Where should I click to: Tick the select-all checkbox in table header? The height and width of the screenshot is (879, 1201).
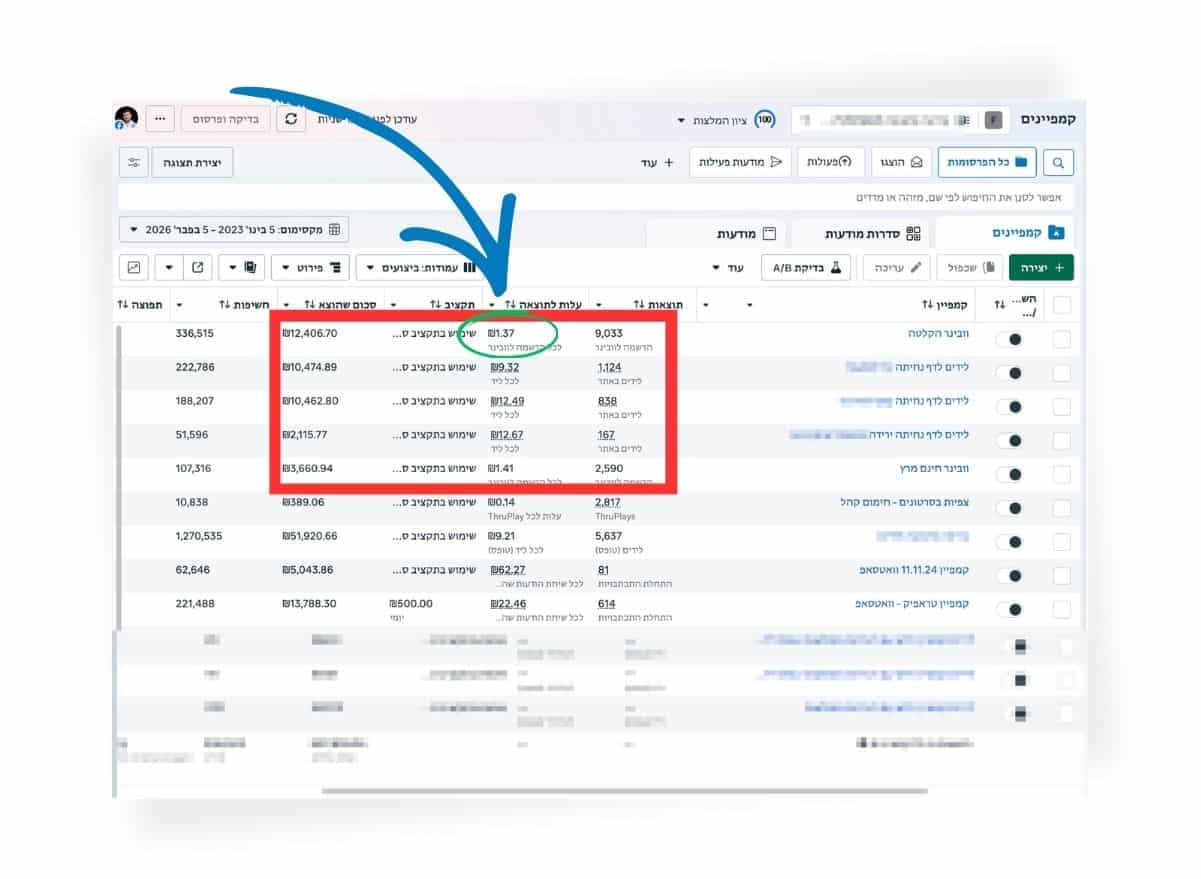[1061, 305]
